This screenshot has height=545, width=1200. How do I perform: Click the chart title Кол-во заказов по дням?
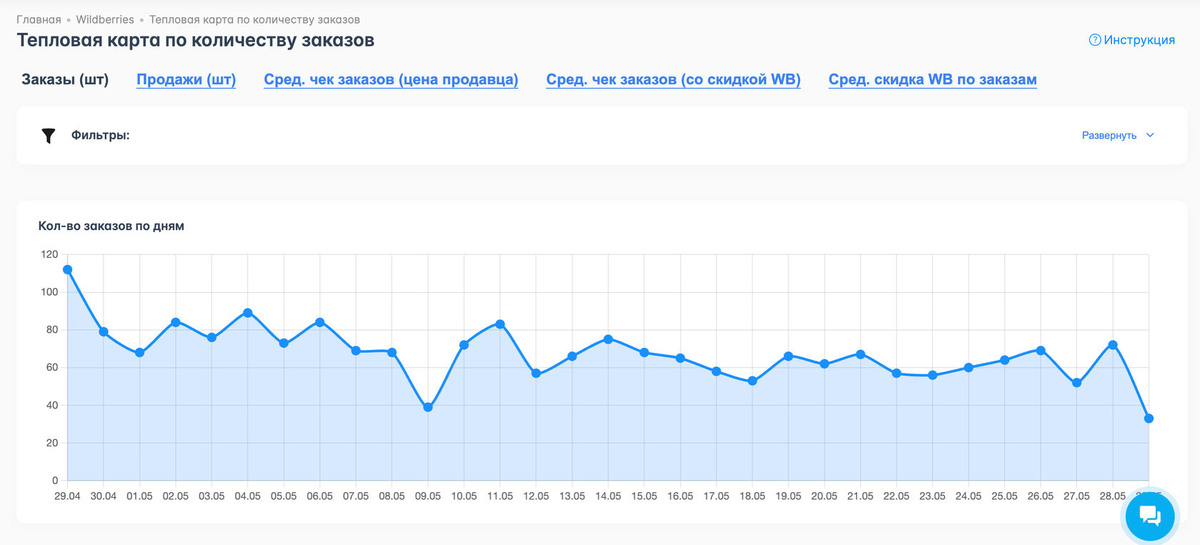[111, 226]
